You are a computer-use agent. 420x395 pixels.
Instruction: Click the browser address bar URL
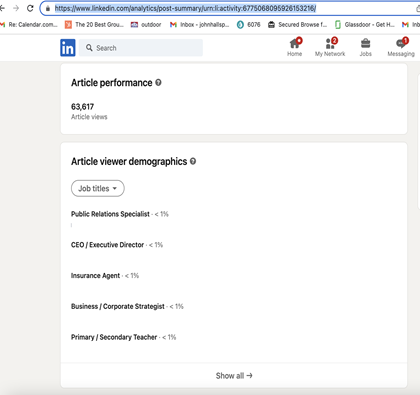185,8
